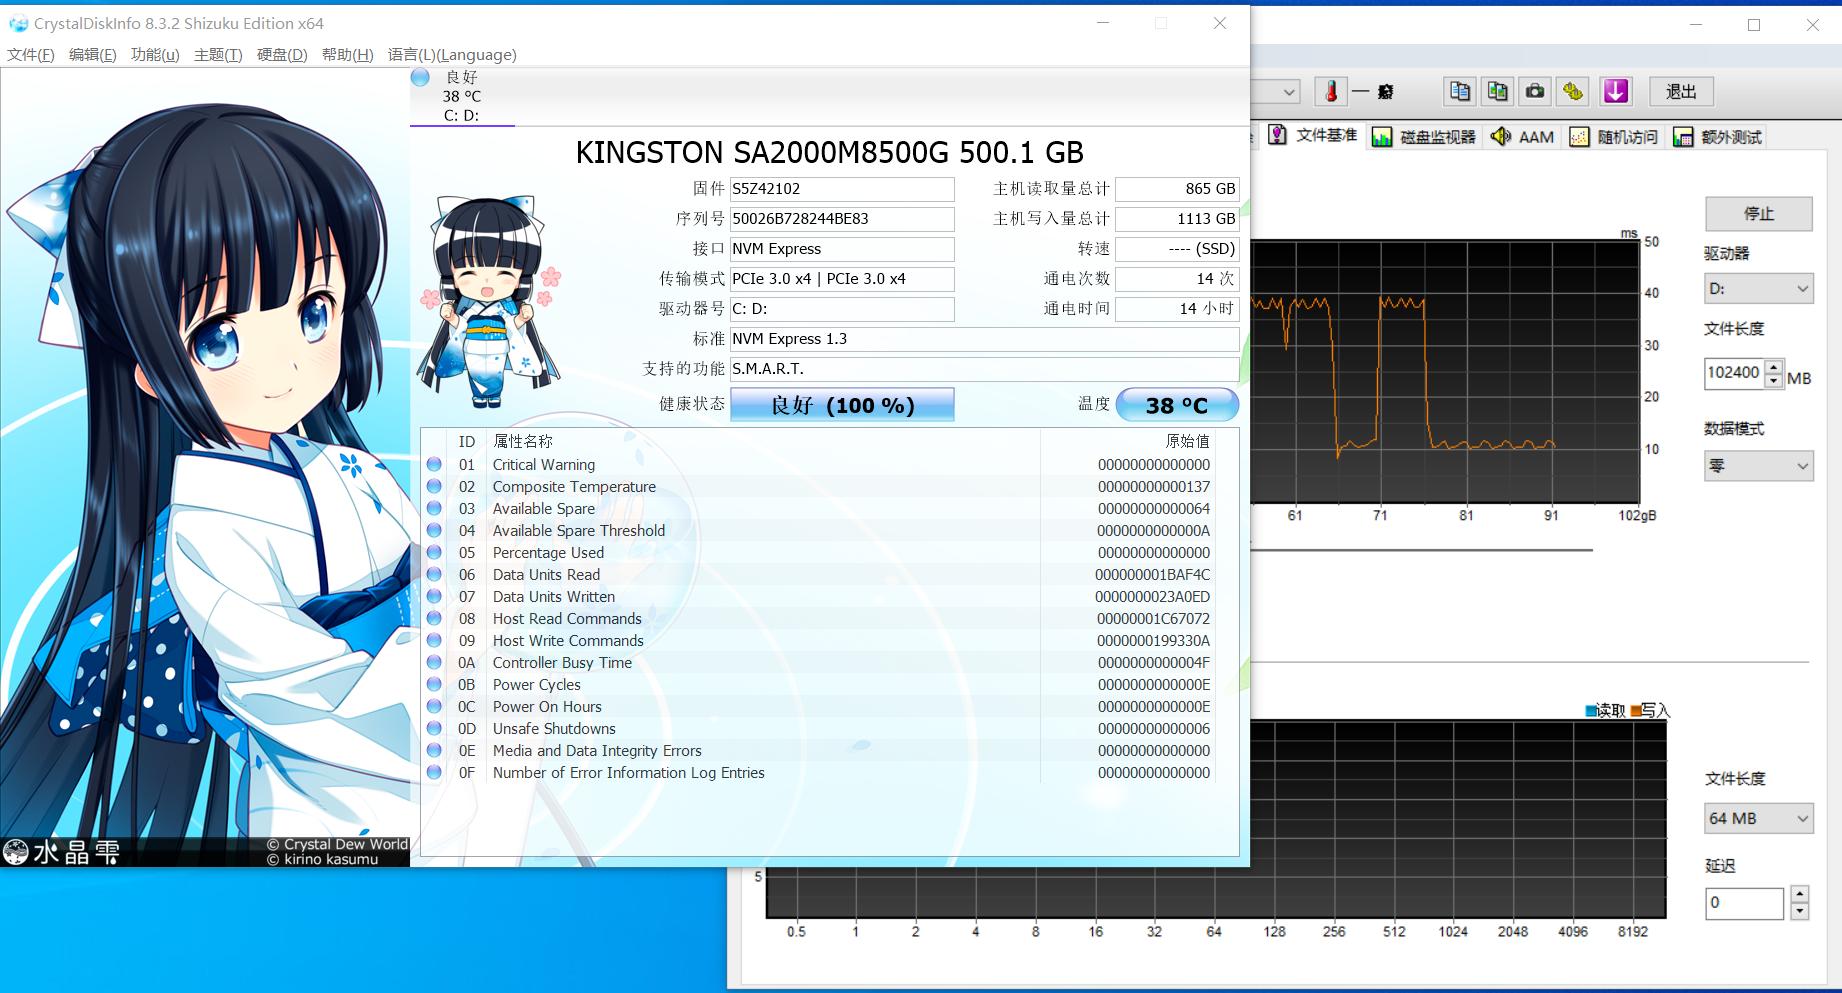
Task: Switch to the 磁盘监视器 tab
Action: tap(1424, 137)
